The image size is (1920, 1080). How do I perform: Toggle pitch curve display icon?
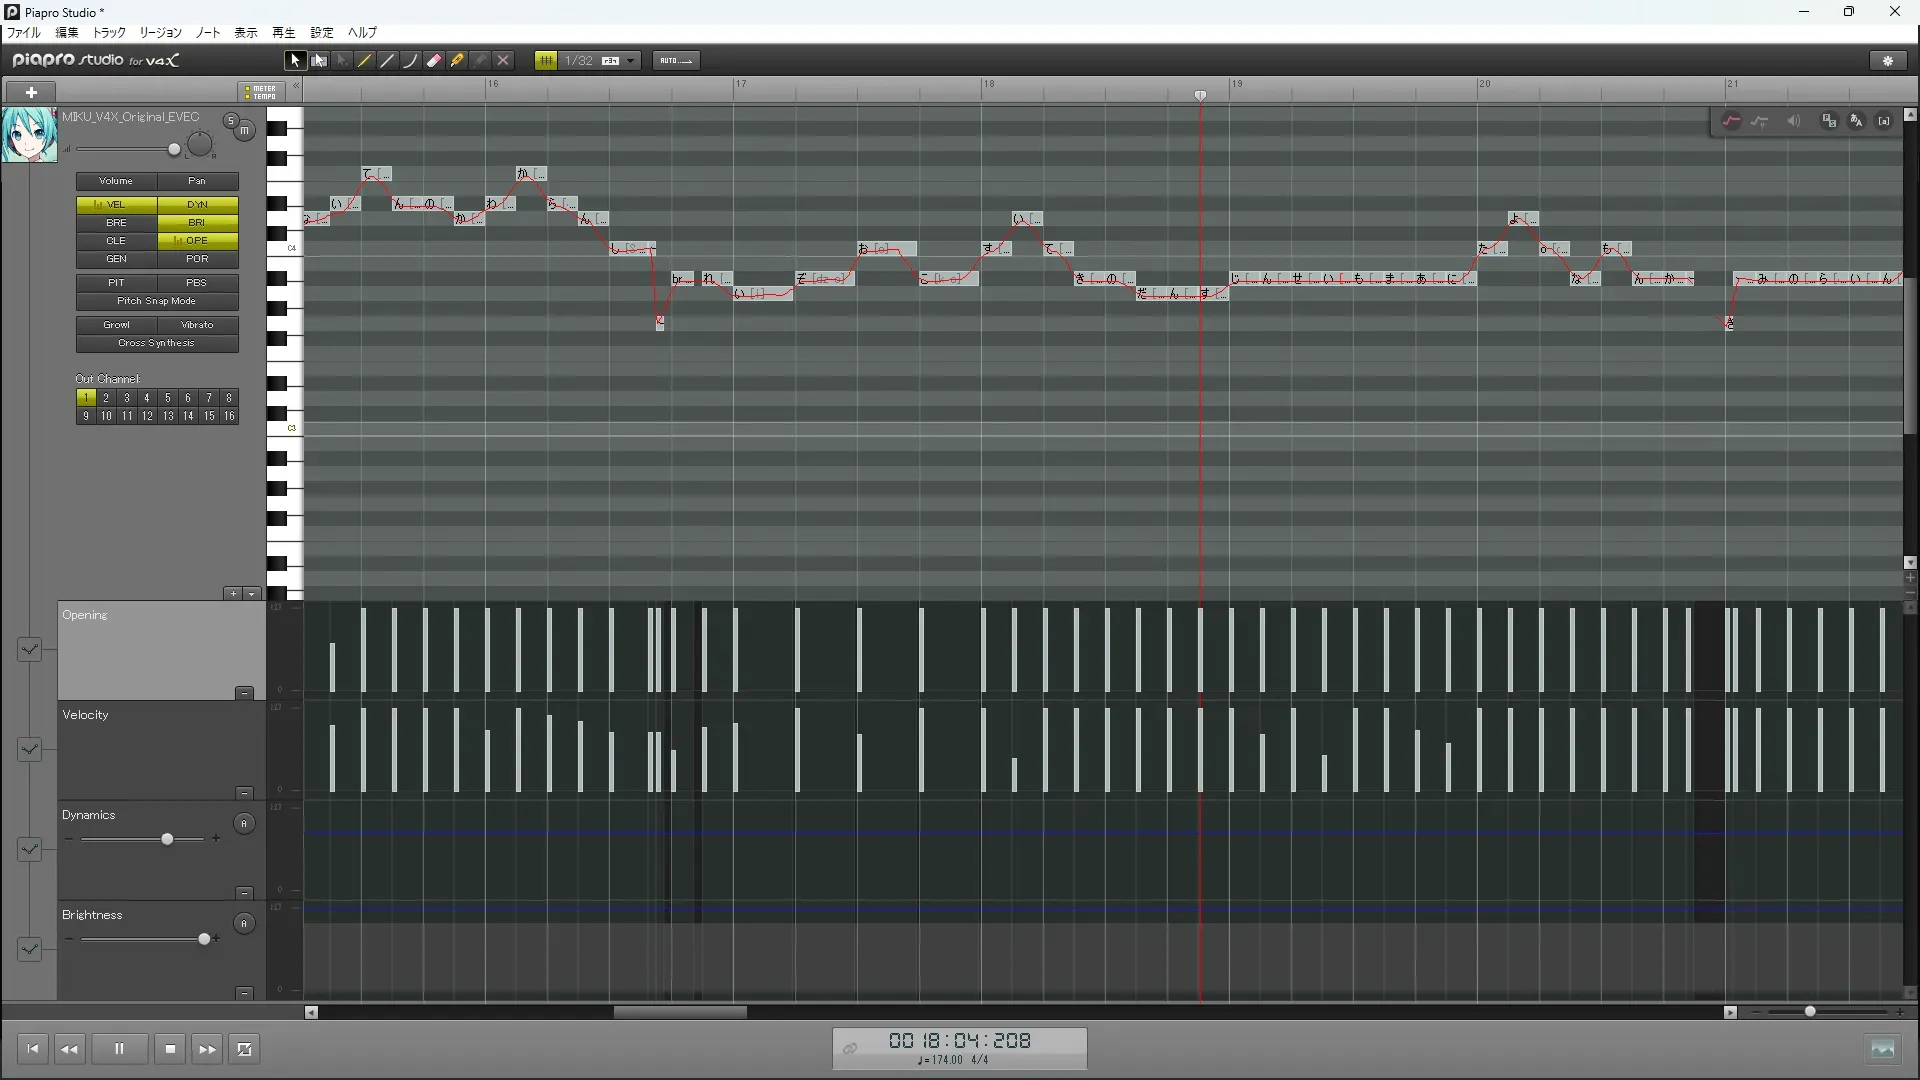point(1731,121)
